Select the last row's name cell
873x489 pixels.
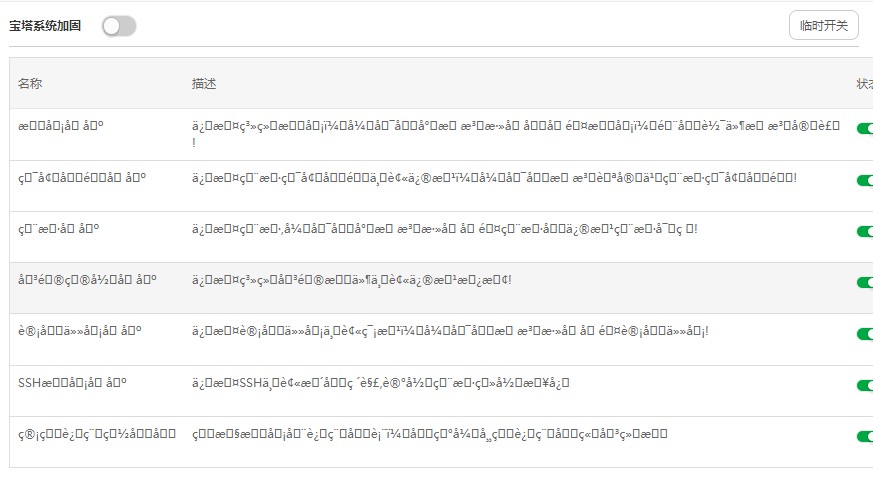tap(97, 434)
